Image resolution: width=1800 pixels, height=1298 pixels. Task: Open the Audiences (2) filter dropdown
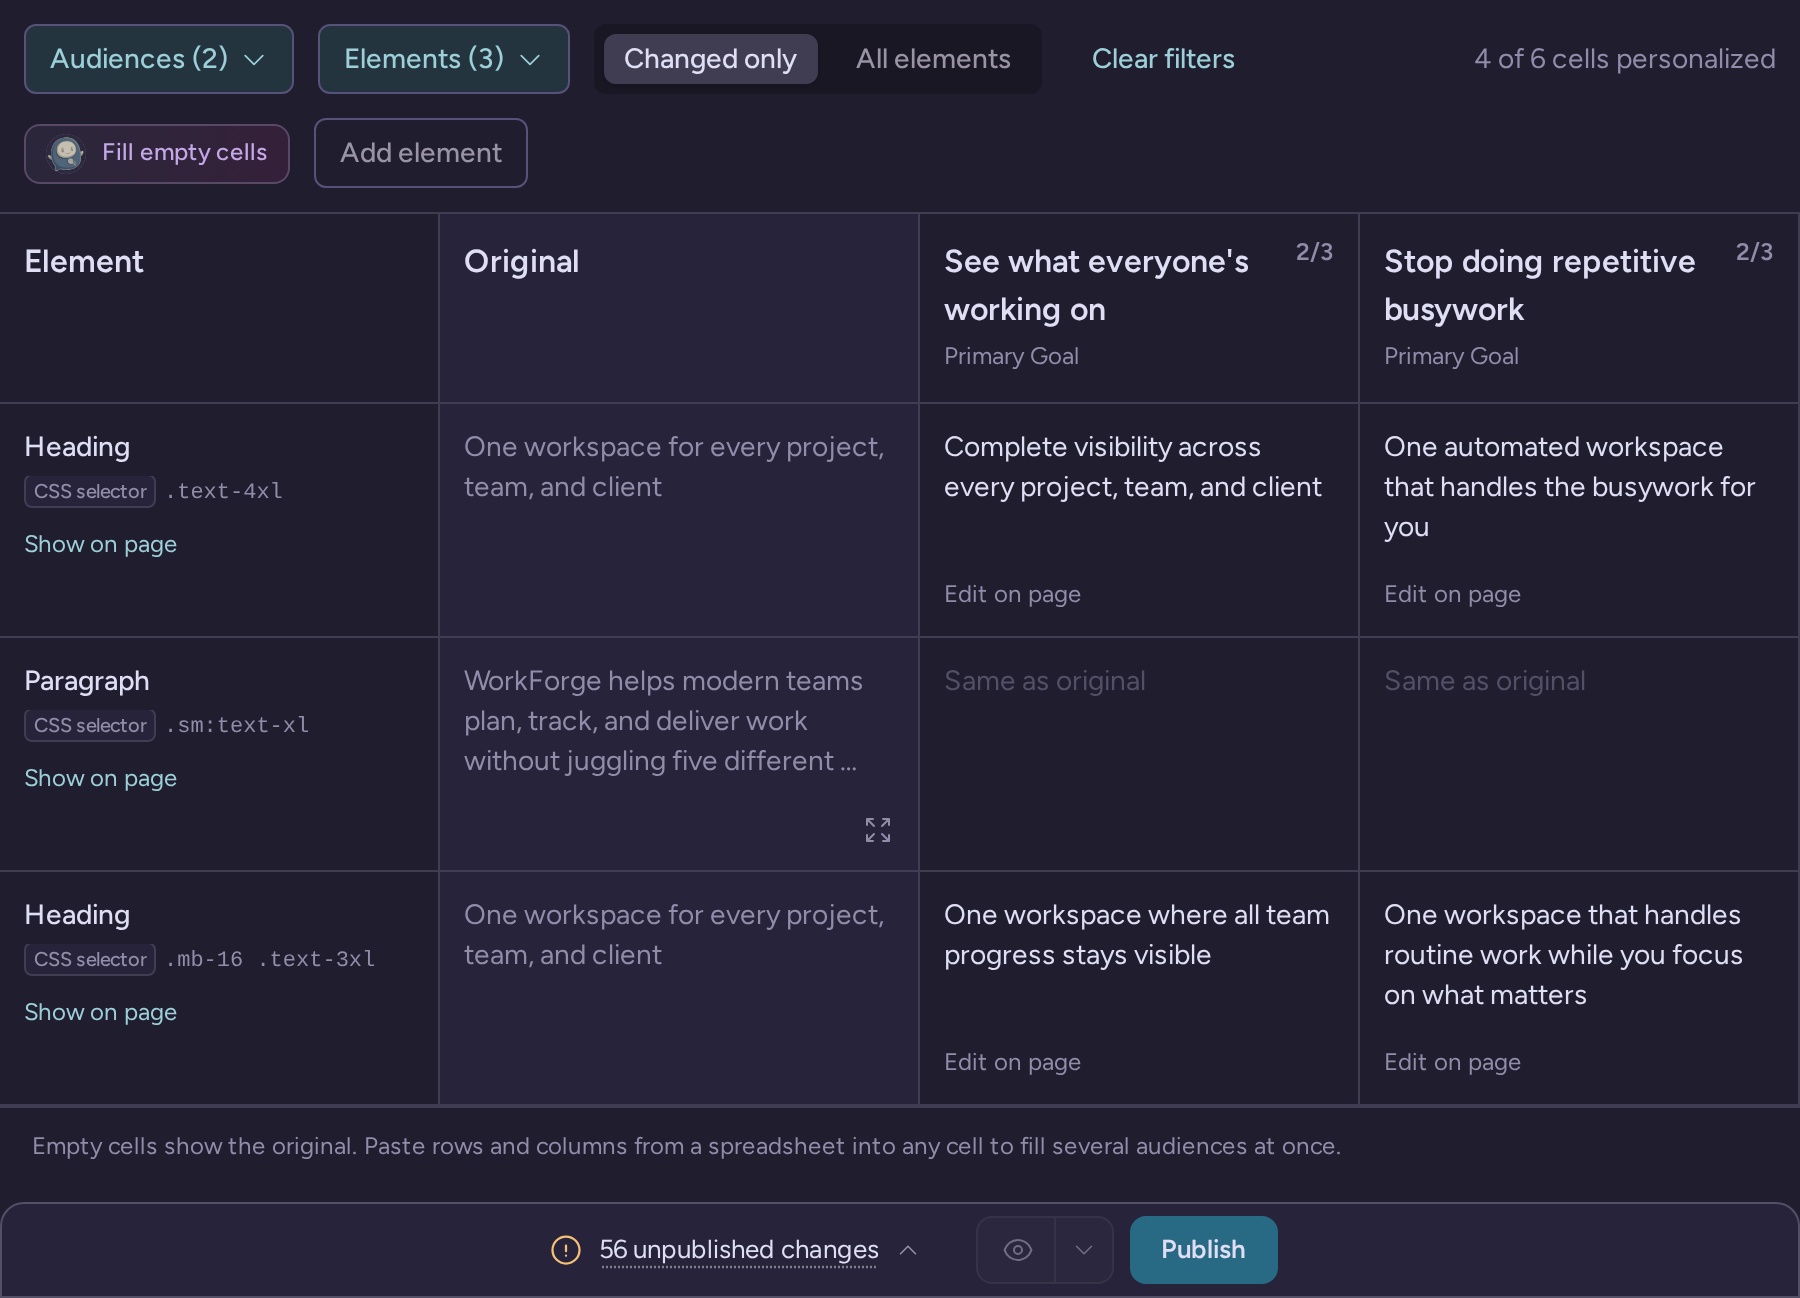[159, 59]
